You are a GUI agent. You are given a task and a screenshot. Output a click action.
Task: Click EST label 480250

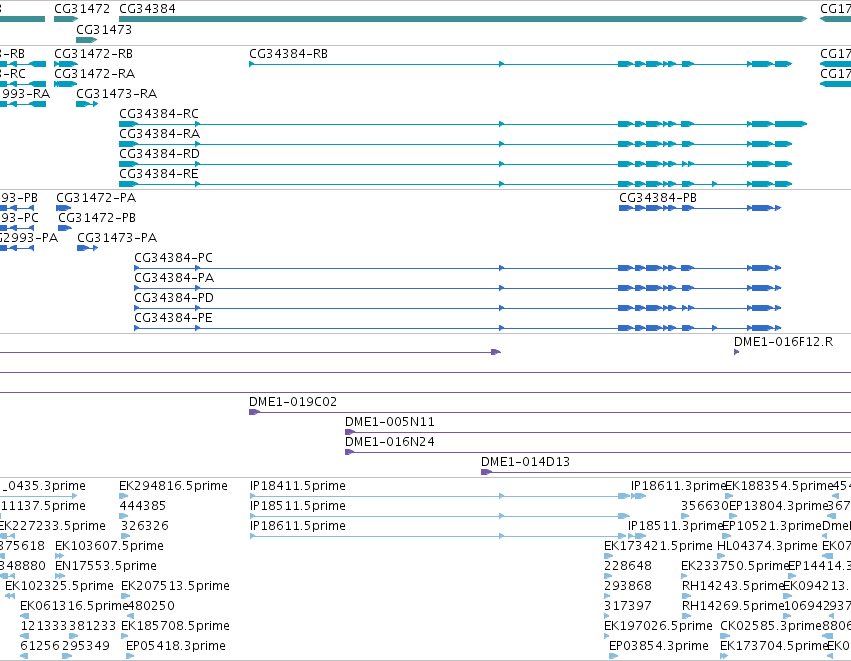coord(151,606)
